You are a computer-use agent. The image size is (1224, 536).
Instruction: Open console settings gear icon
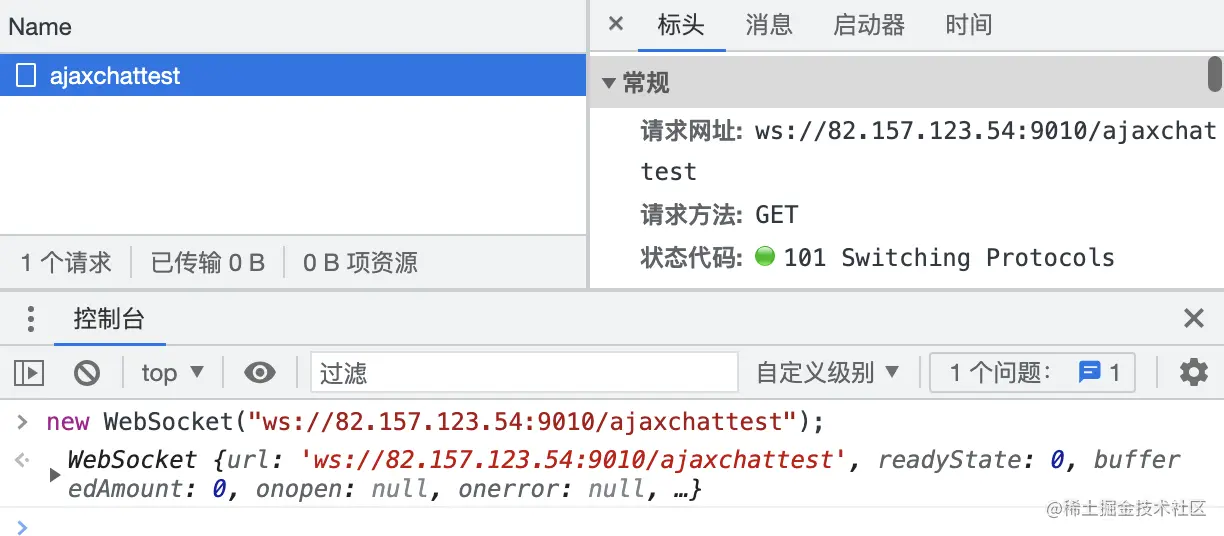[x=1193, y=373]
